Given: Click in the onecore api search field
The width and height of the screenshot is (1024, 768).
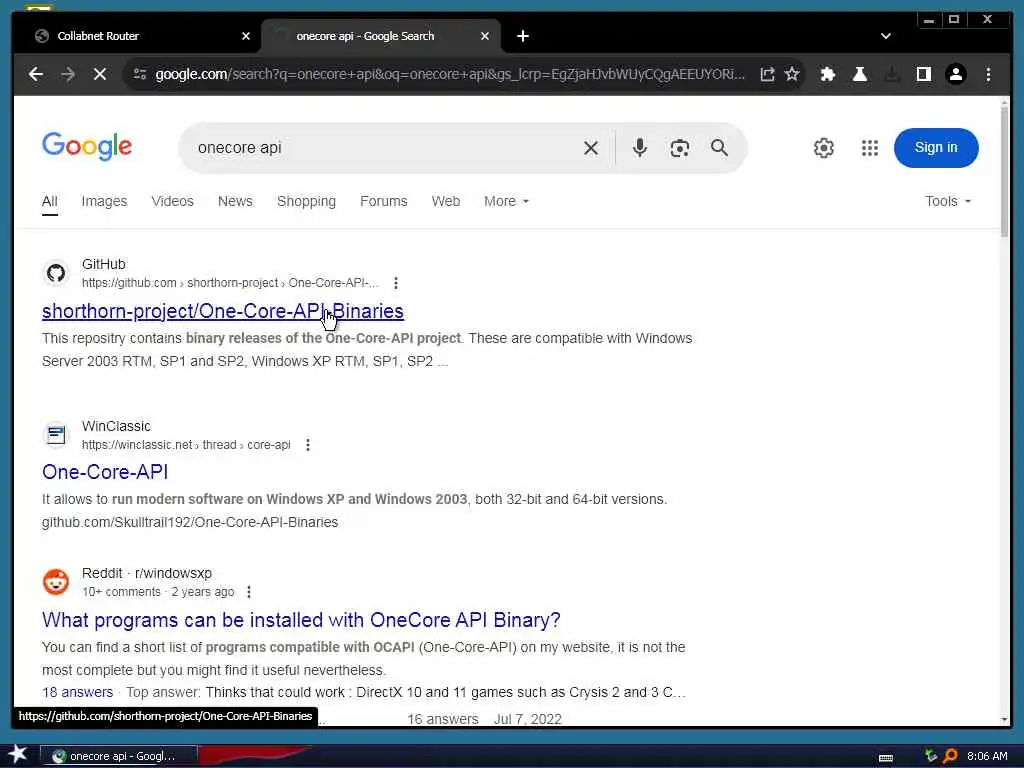Looking at the screenshot, I should pos(385,148).
